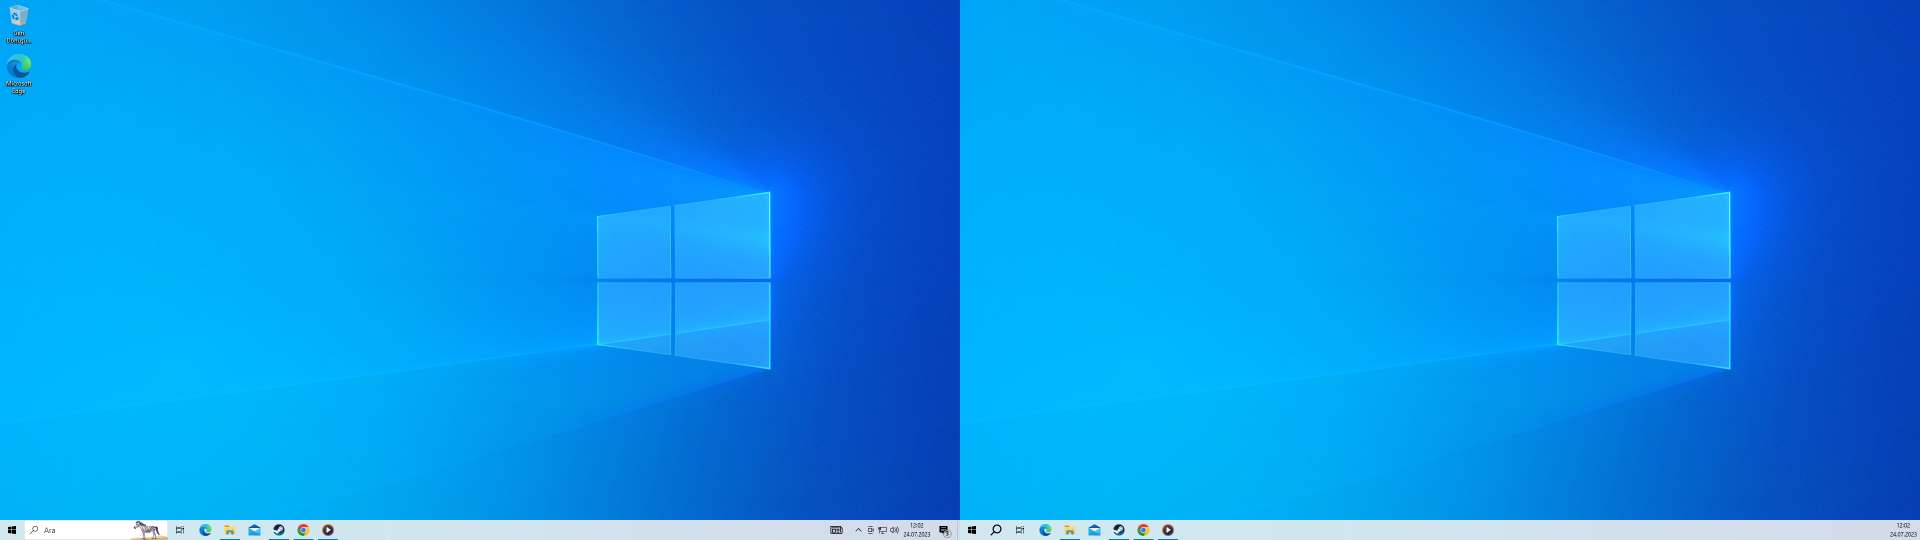1920x540 pixels.
Task: Open media player icon on primary taskbar
Action: tap(328, 530)
